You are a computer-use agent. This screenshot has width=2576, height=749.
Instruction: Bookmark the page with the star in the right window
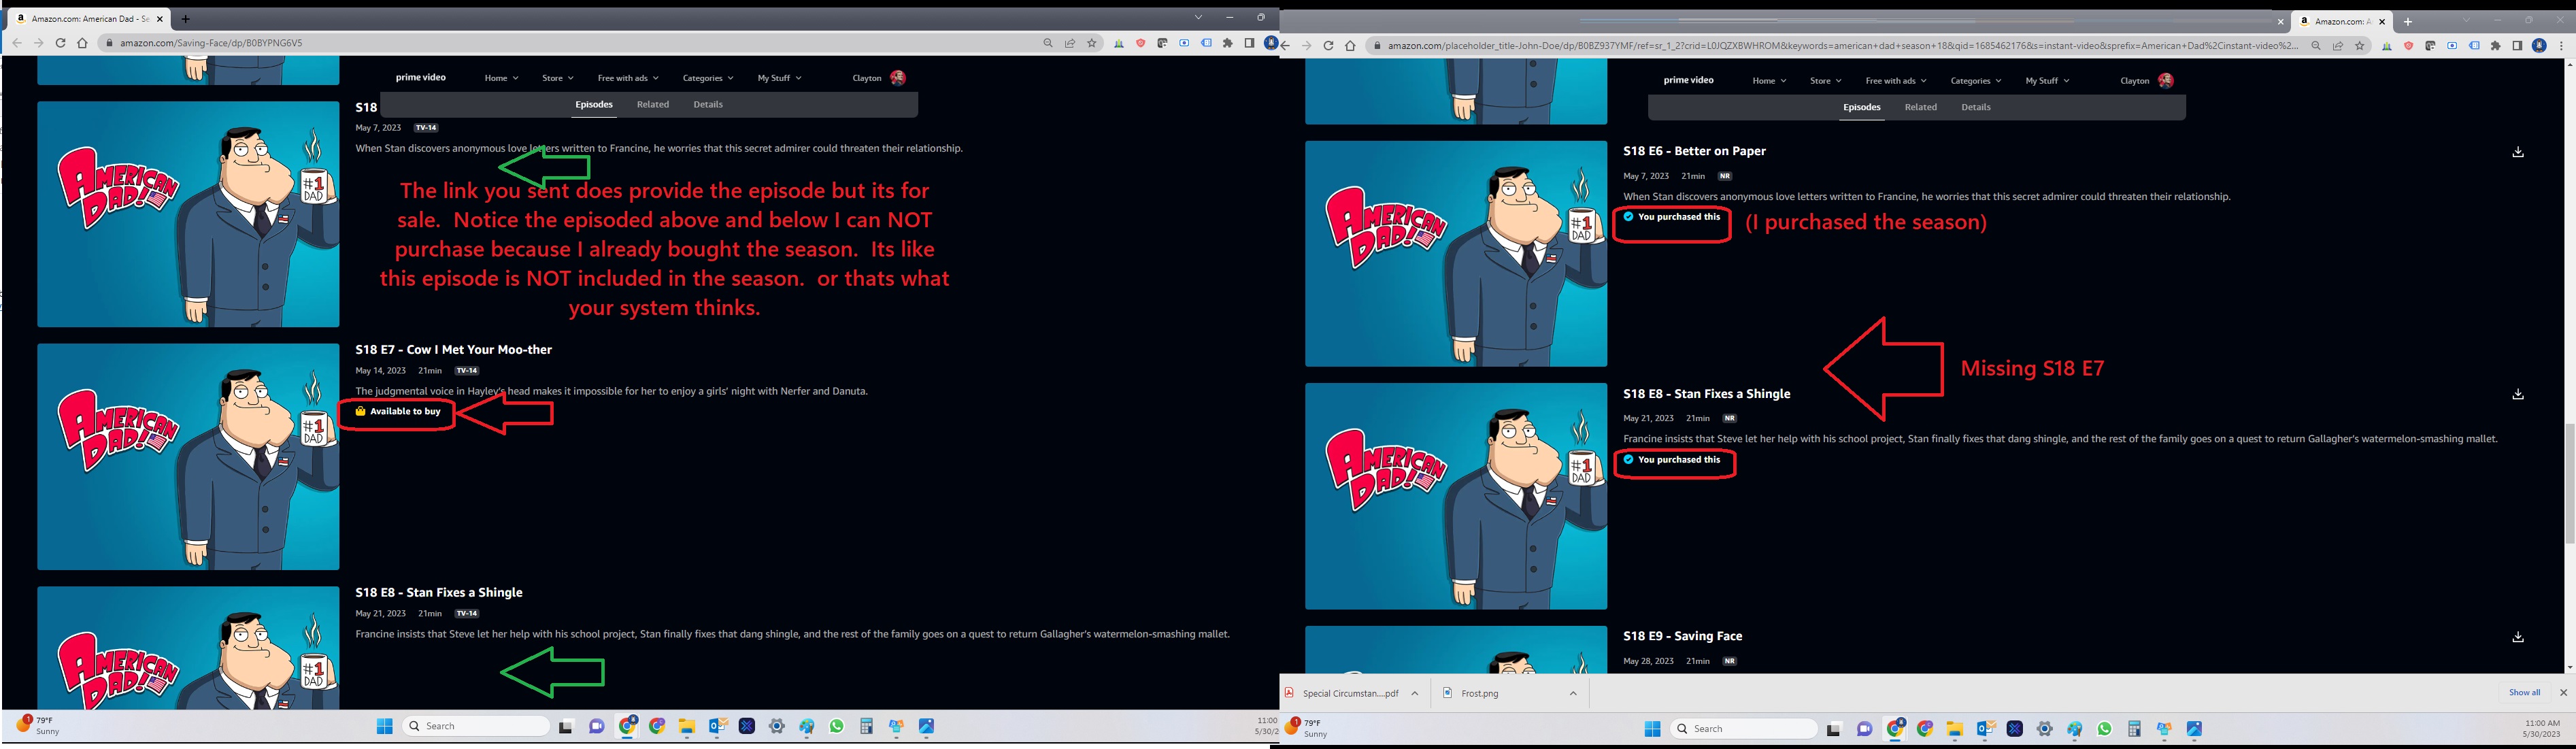(x=2360, y=46)
